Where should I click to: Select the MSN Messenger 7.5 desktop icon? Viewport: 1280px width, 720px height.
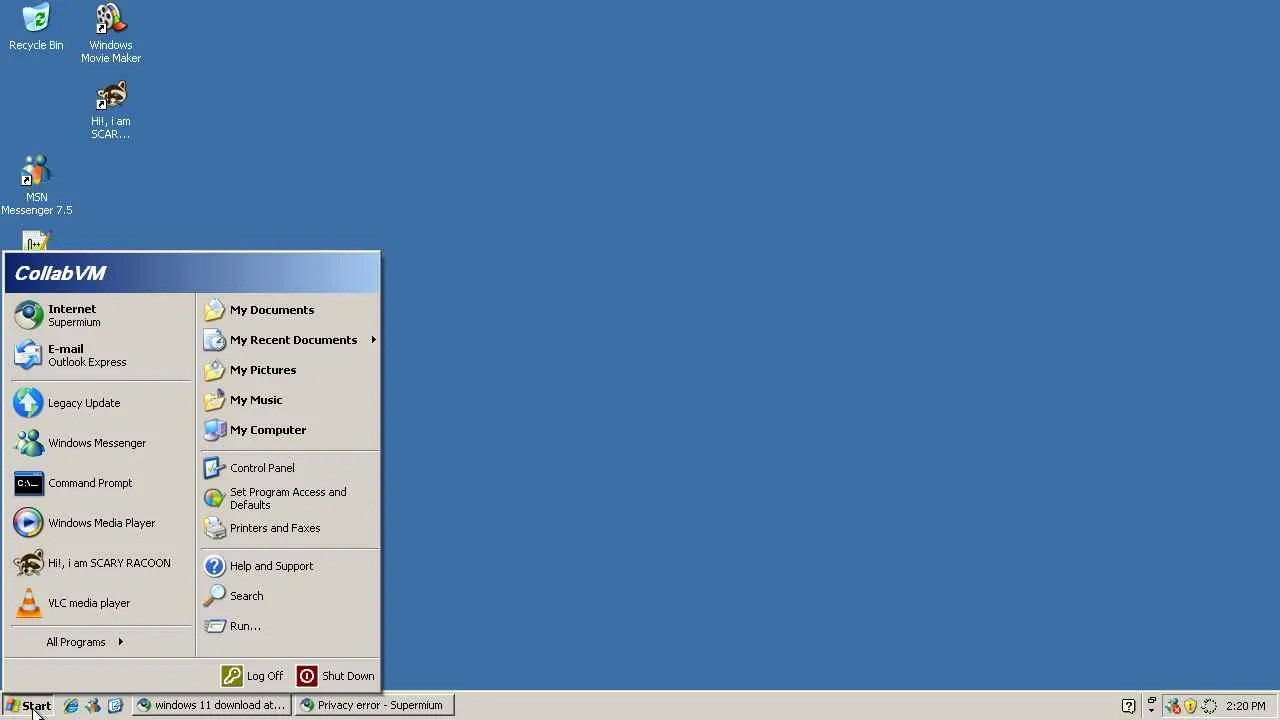[36, 185]
